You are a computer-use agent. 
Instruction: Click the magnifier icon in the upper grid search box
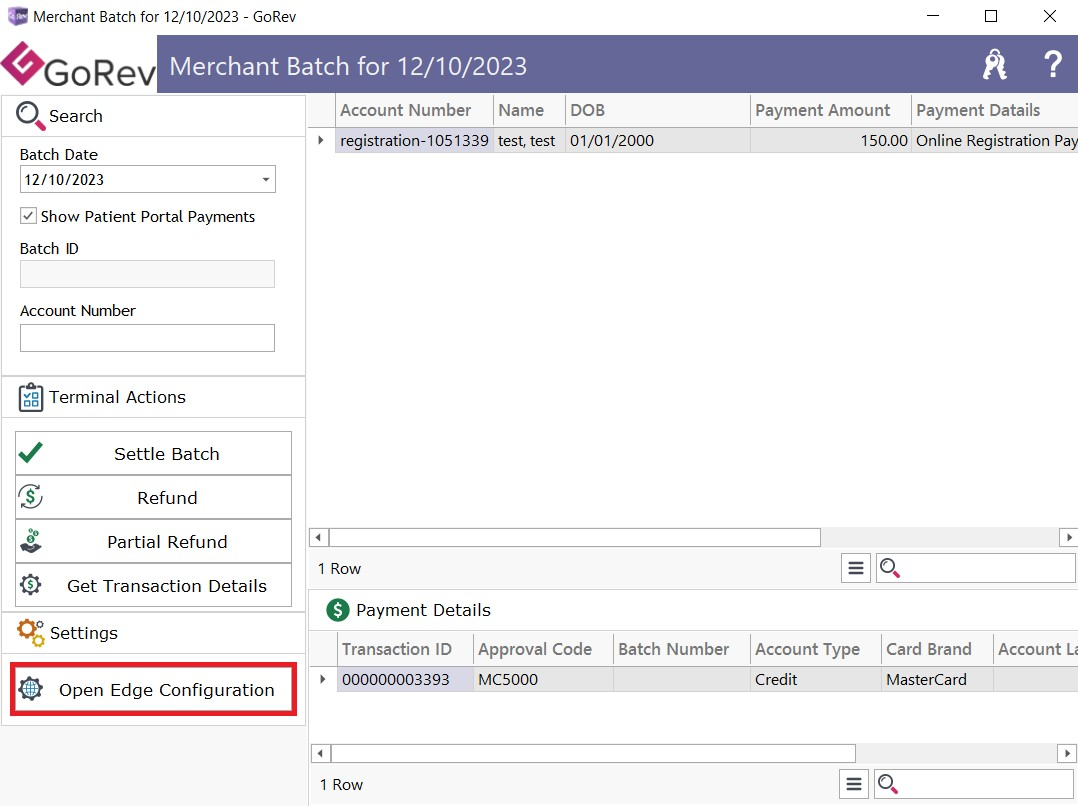tap(890, 568)
